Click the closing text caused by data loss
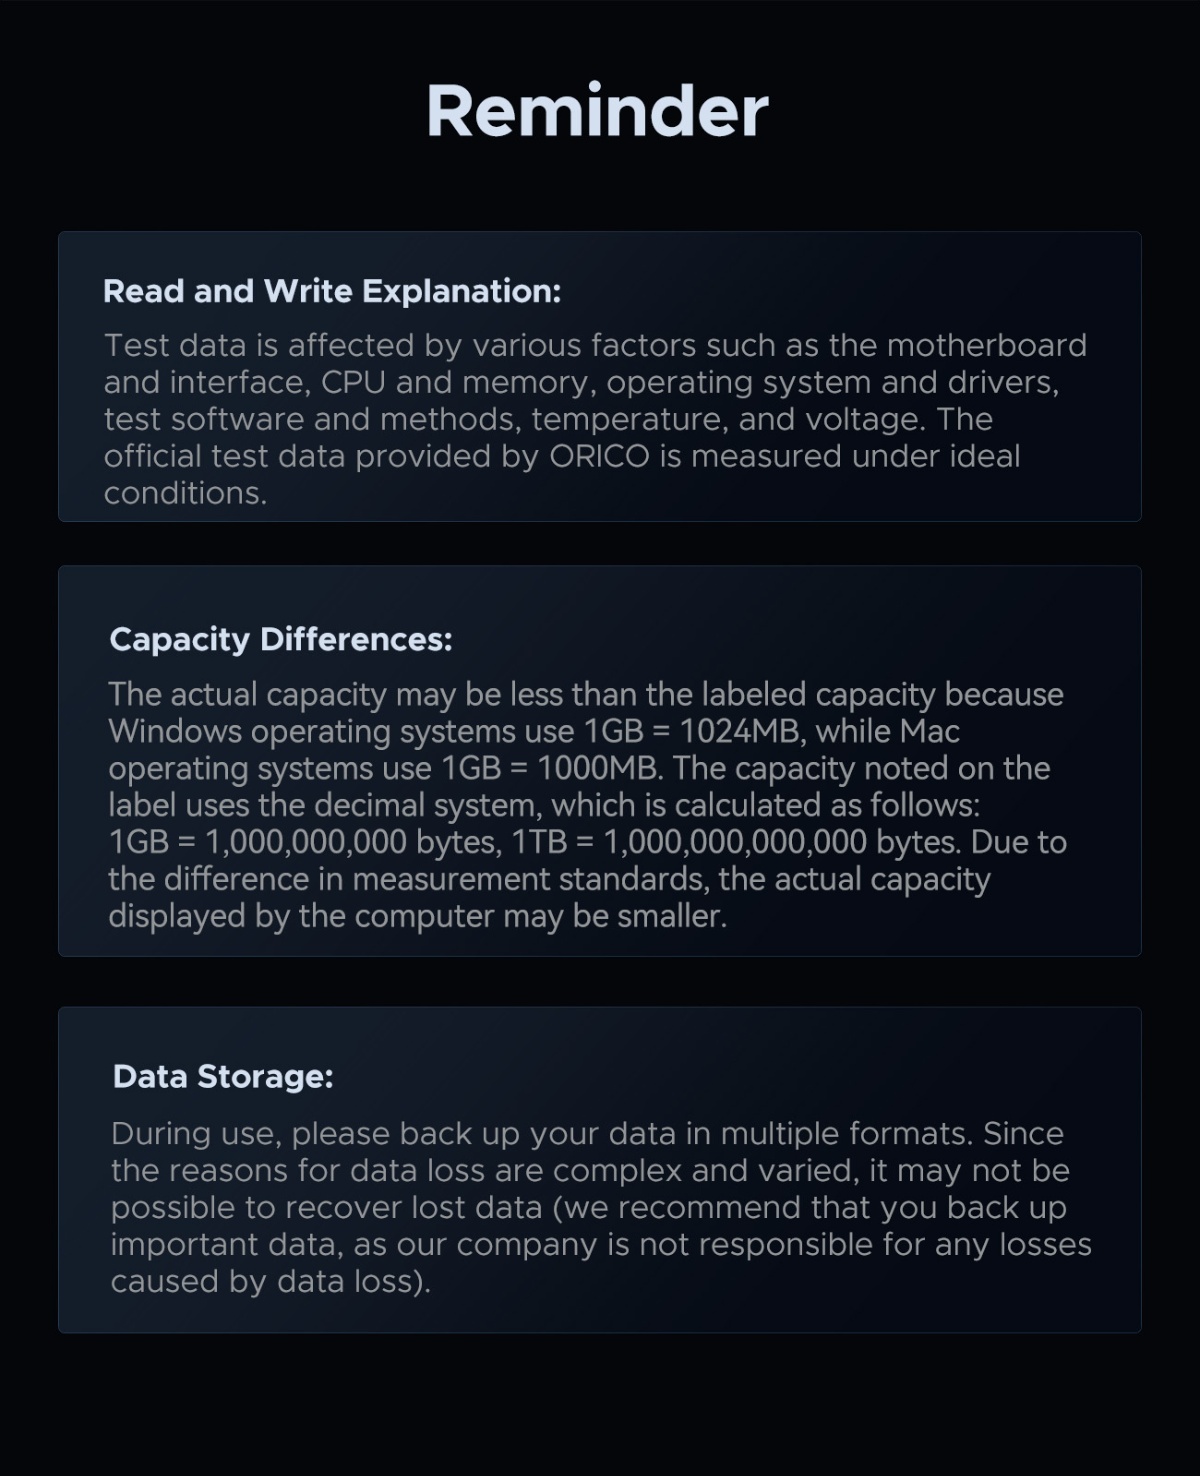Screen dimensions: 1200x1476 click(270, 1281)
